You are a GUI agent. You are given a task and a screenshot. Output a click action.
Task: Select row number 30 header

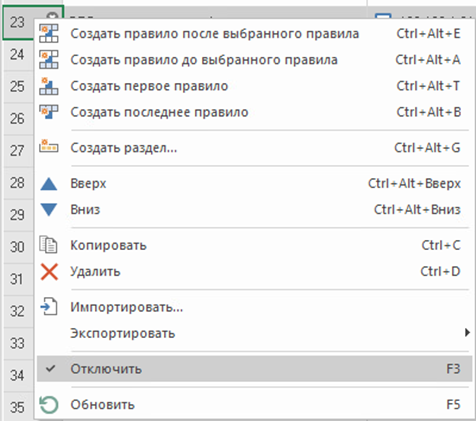click(17, 247)
